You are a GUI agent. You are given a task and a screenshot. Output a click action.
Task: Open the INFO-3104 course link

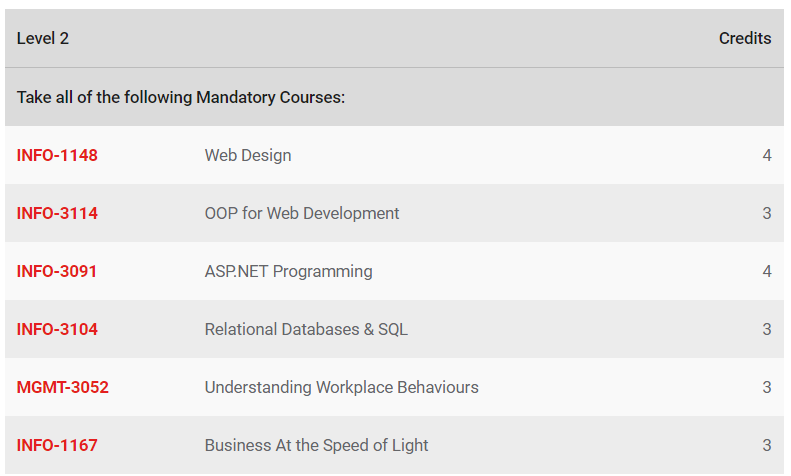[57, 329]
